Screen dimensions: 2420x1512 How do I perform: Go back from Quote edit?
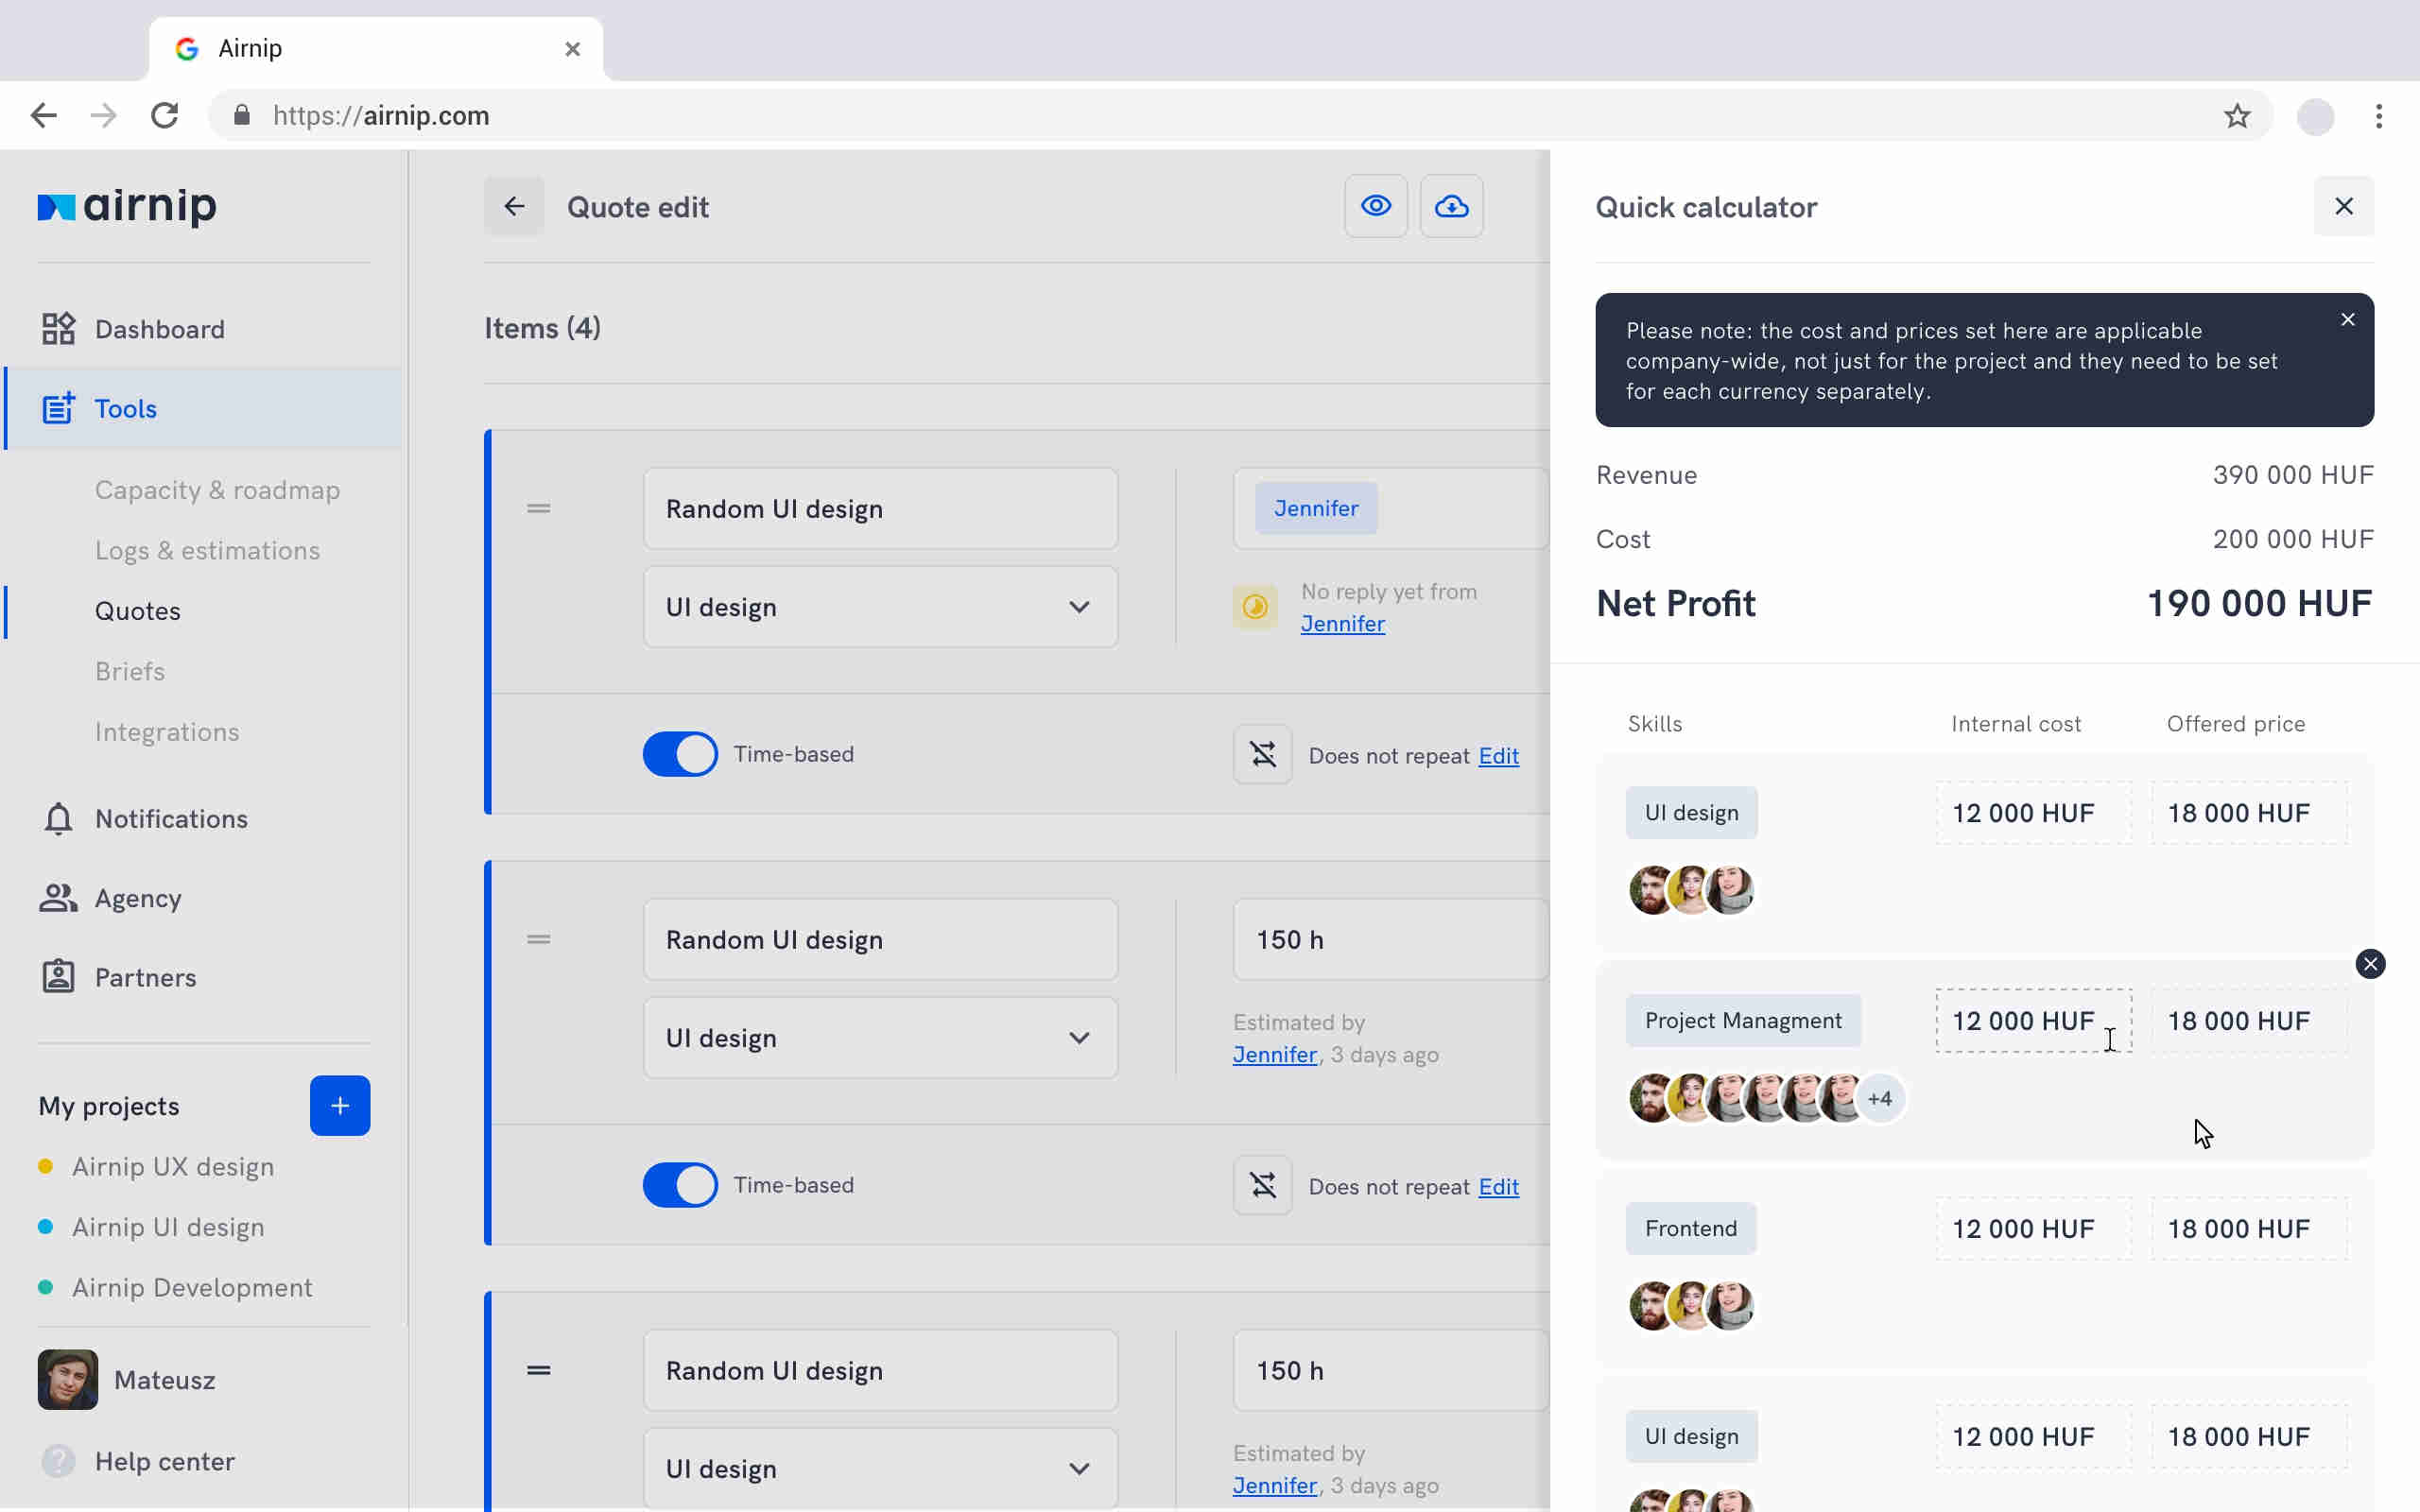click(x=514, y=206)
